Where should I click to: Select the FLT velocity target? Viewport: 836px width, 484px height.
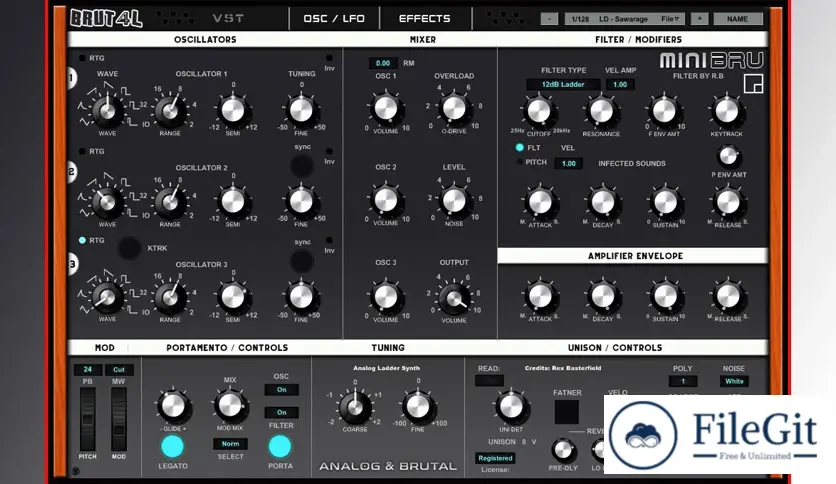520,148
